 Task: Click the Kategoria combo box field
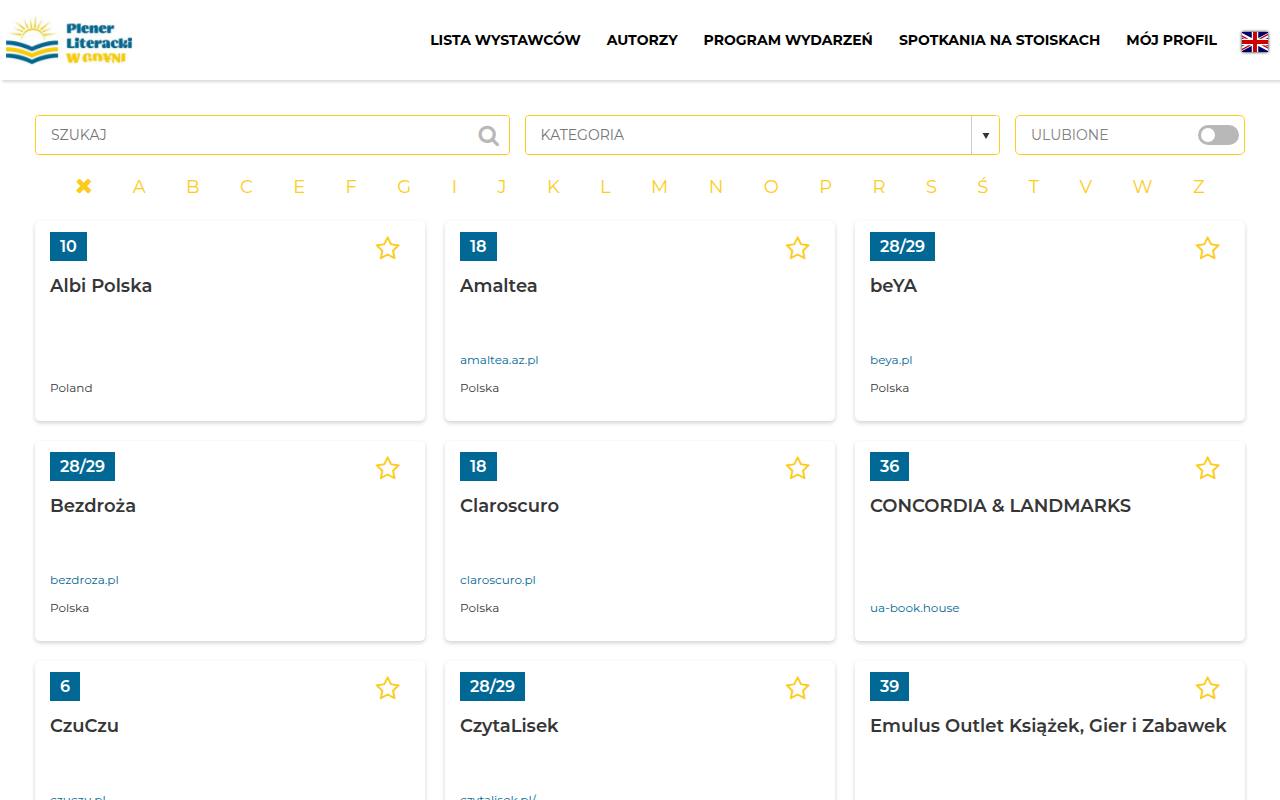762,135
